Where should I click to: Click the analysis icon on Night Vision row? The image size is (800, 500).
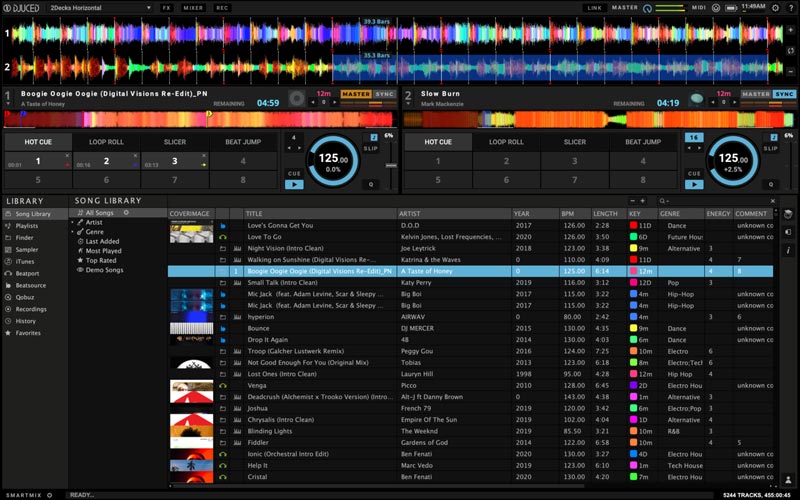pyautogui.click(x=237, y=248)
